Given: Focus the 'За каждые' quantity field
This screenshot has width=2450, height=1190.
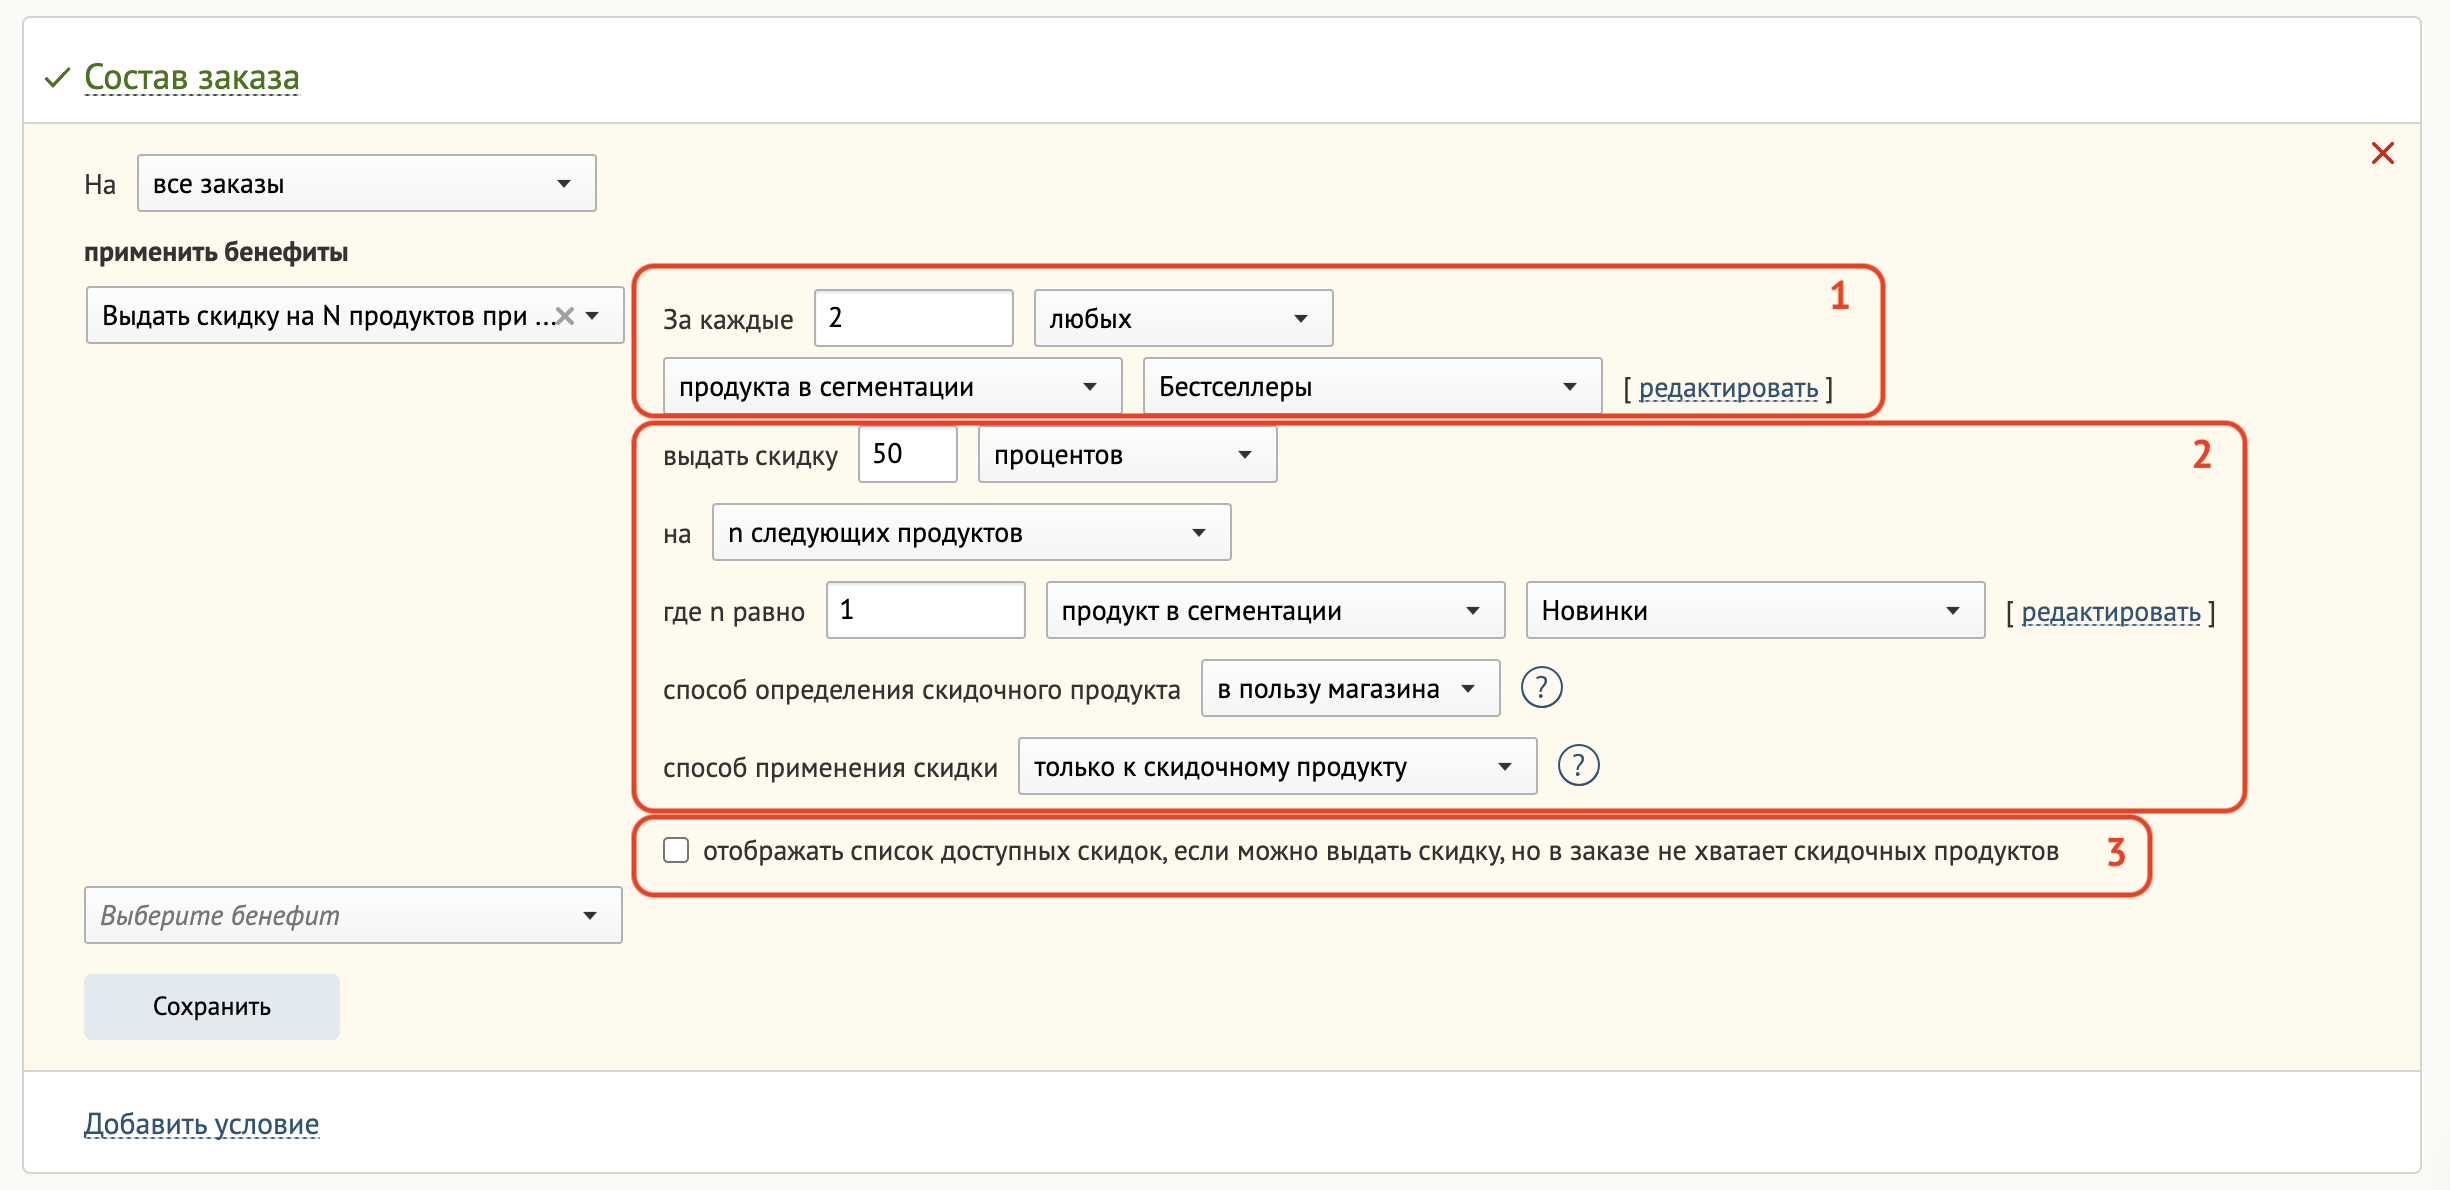Looking at the screenshot, I should click(x=914, y=318).
